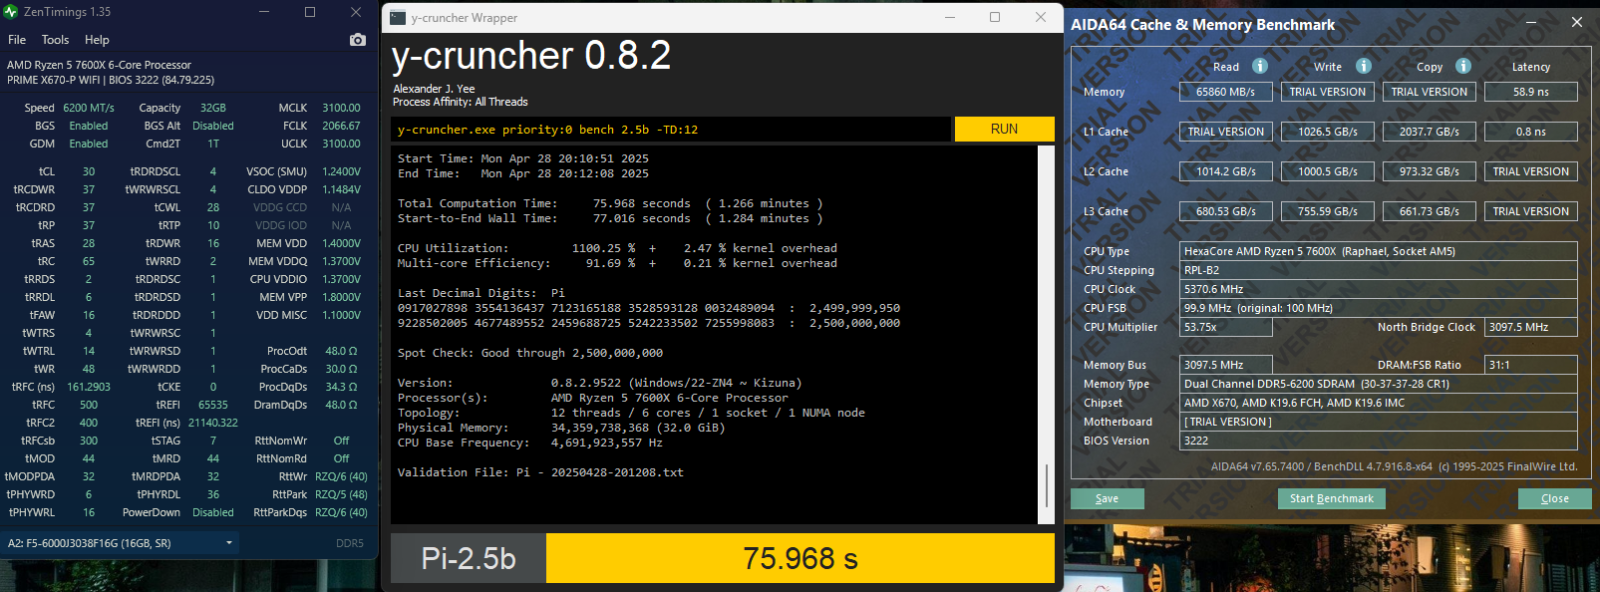Open the Tools menu in ZenTimings
Viewport: 1600px width, 592px height.
(55, 40)
